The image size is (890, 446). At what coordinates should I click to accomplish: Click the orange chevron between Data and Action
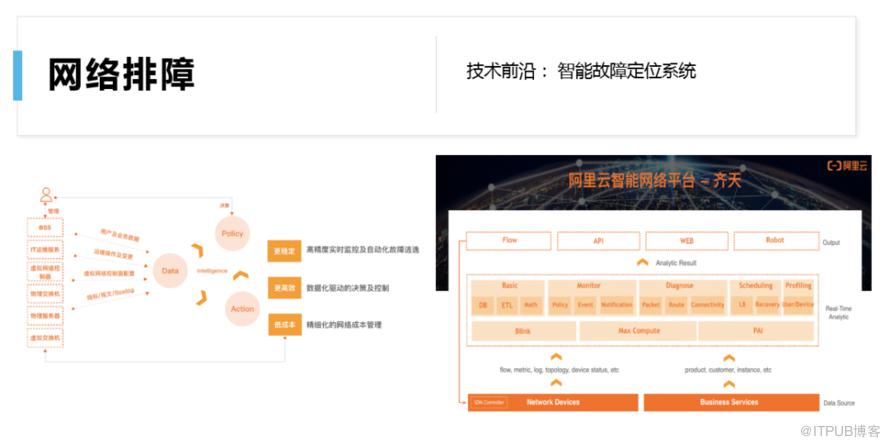201,297
